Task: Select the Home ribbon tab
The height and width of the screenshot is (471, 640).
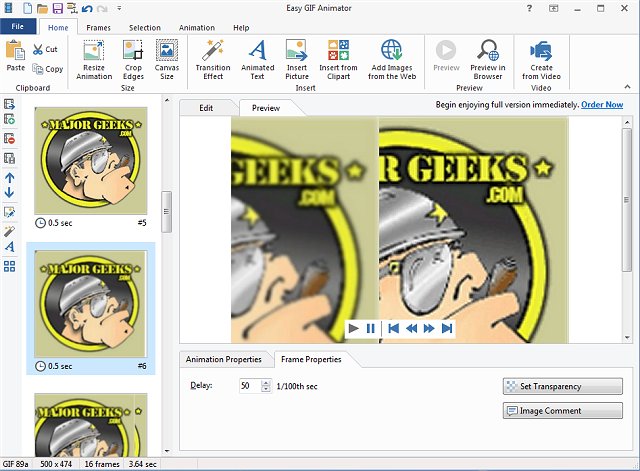Action: [58, 28]
